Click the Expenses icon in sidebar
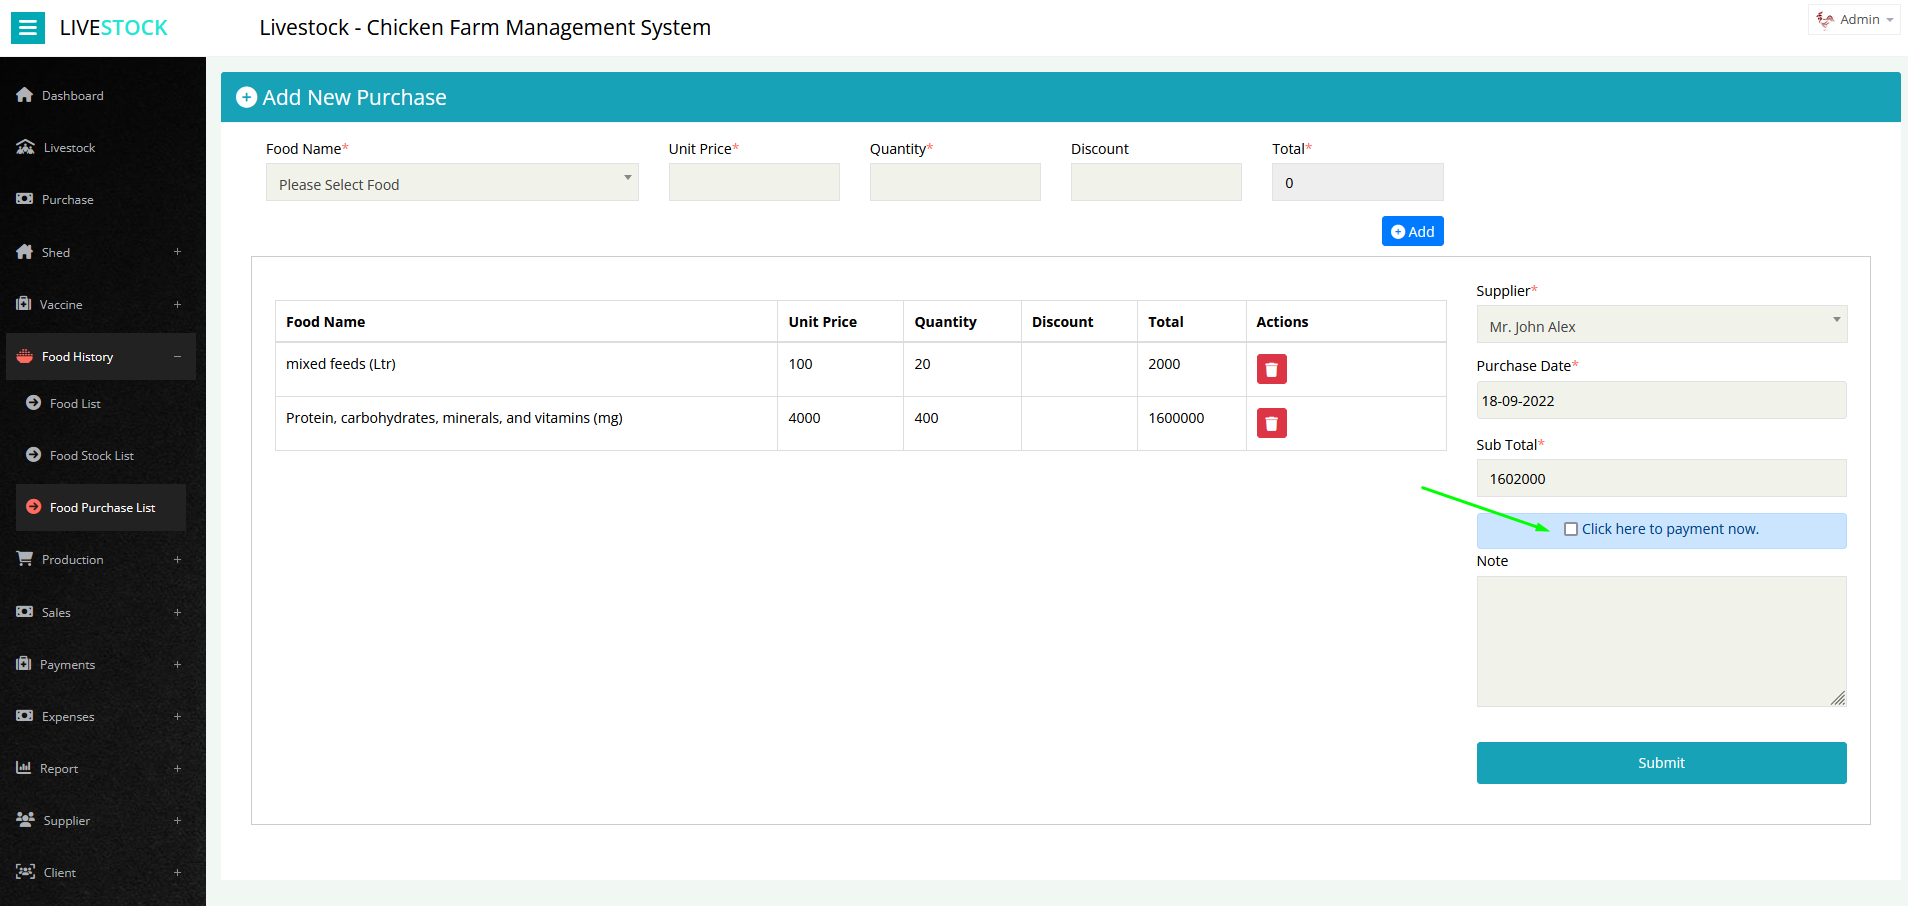 [x=24, y=716]
